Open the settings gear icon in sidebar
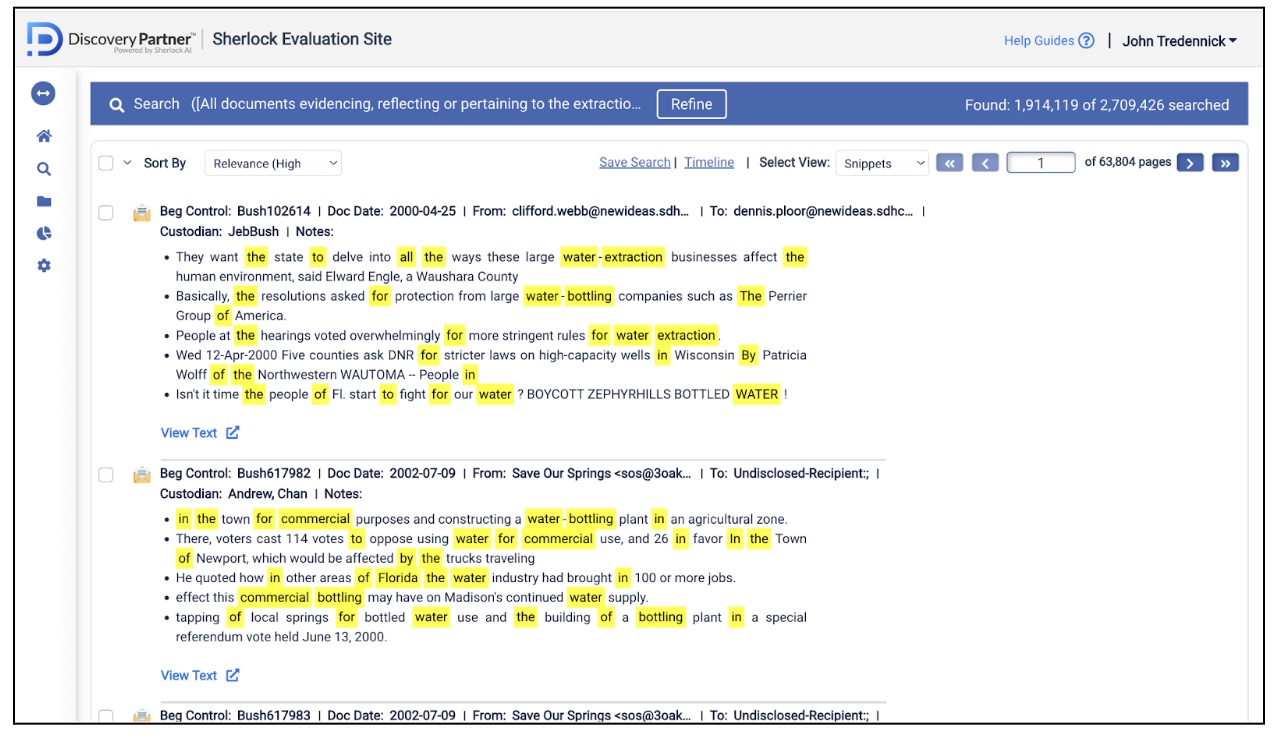Viewport: 1278px width, 738px height. [x=43, y=266]
